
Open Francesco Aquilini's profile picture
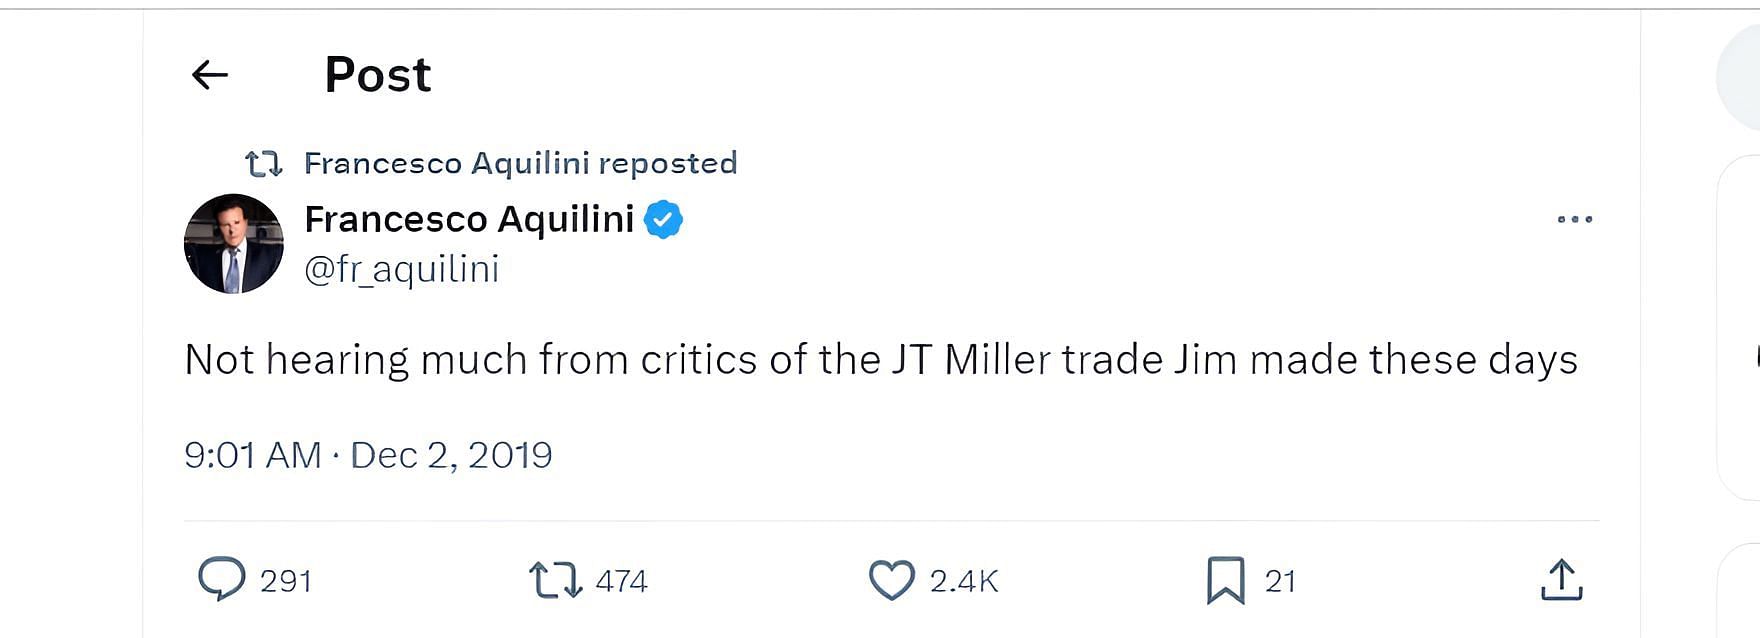click(x=234, y=244)
